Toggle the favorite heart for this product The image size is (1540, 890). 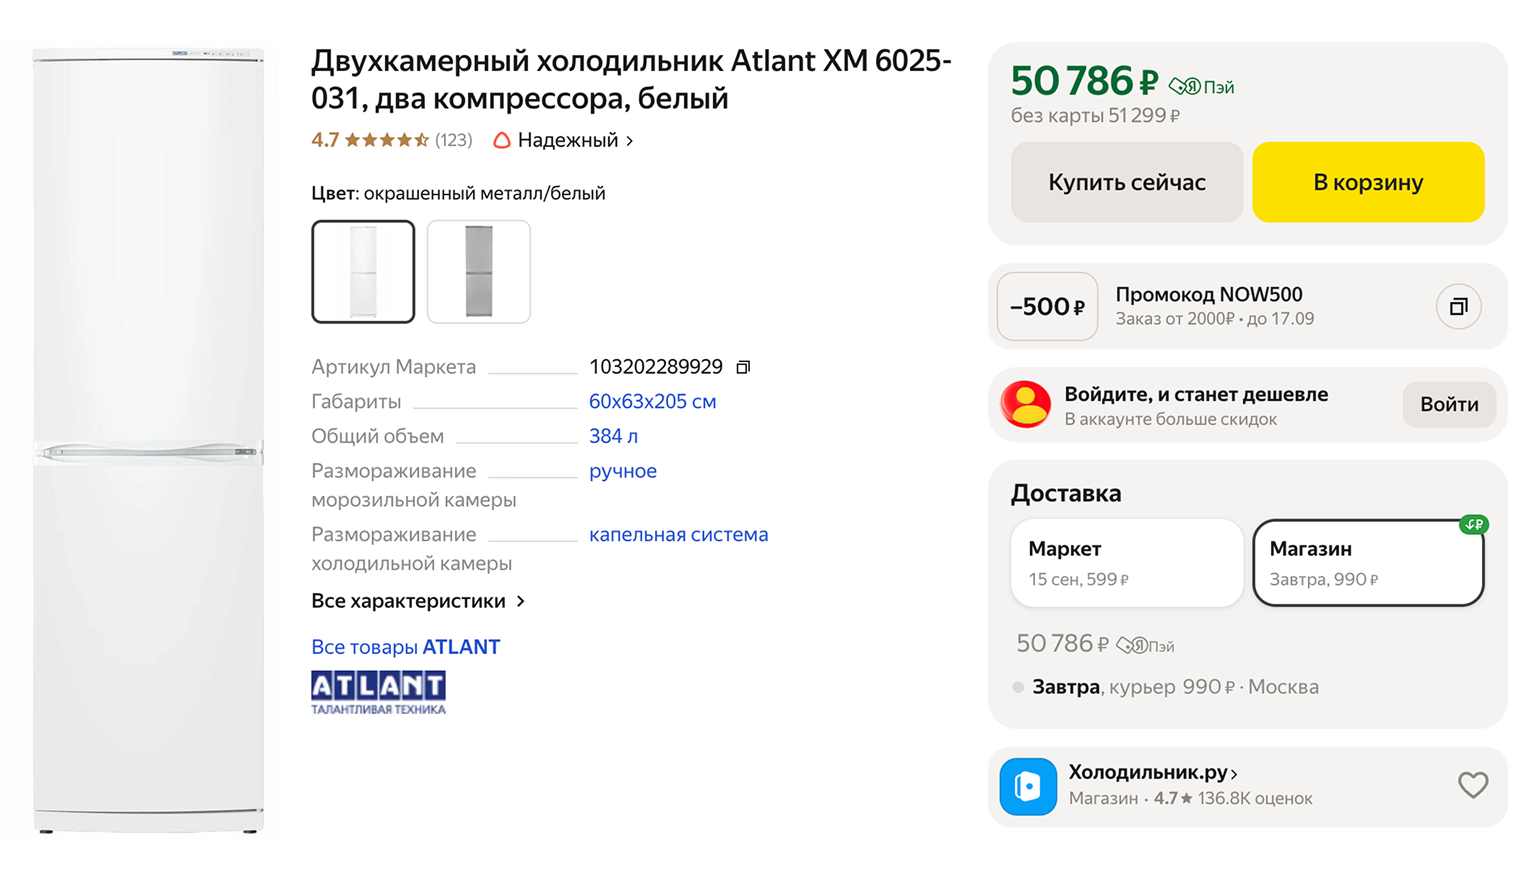click(x=1473, y=786)
